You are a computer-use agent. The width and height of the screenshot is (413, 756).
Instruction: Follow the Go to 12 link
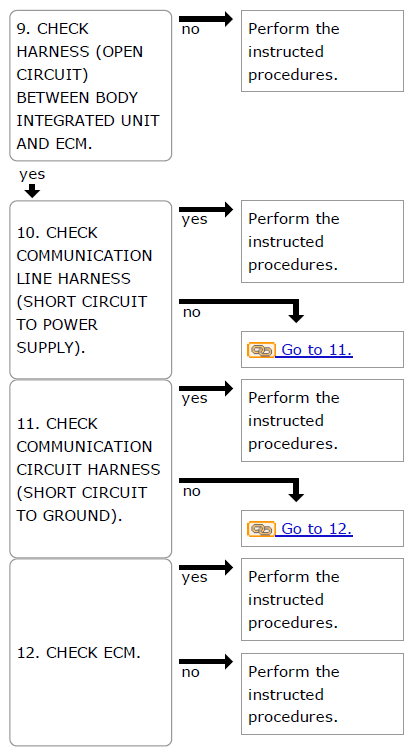(314, 529)
